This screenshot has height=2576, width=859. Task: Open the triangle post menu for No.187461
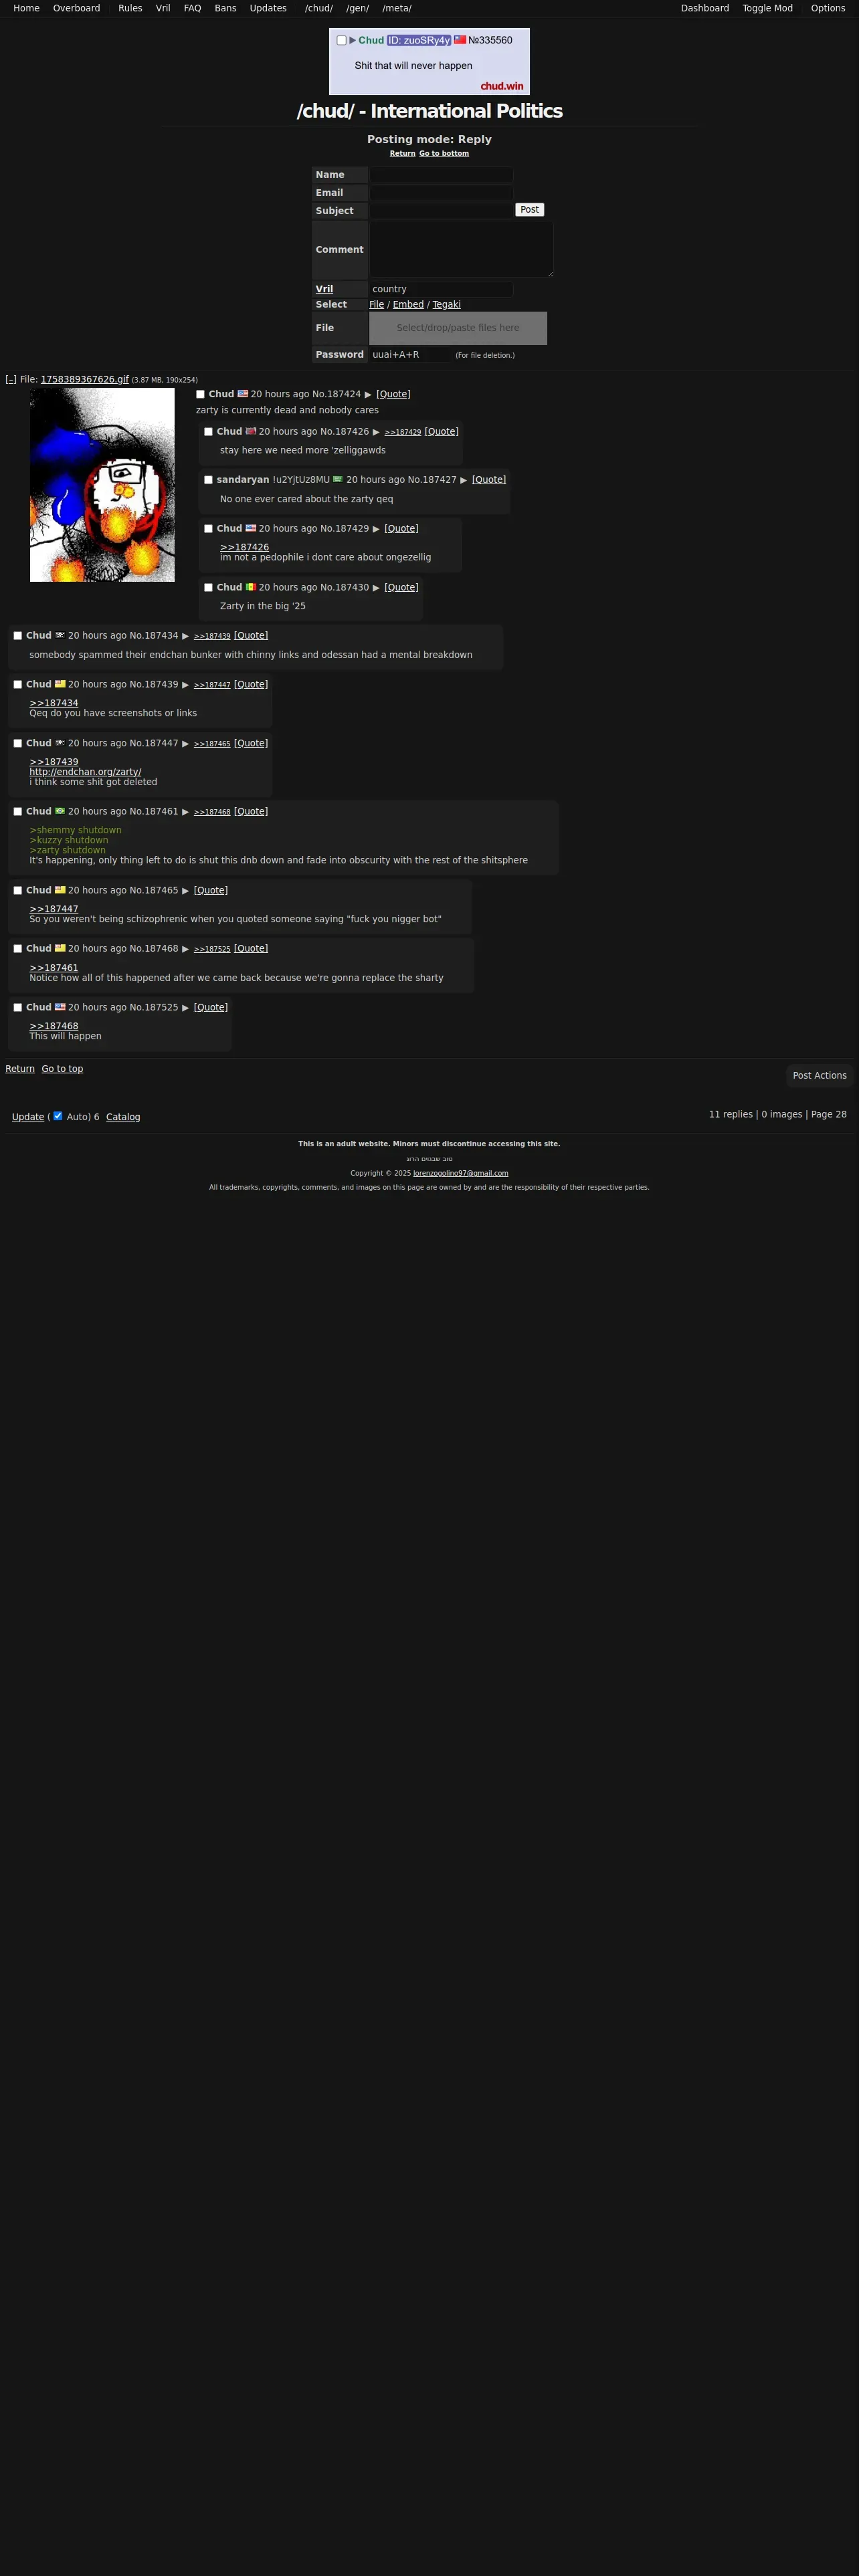tap(185, 812)
